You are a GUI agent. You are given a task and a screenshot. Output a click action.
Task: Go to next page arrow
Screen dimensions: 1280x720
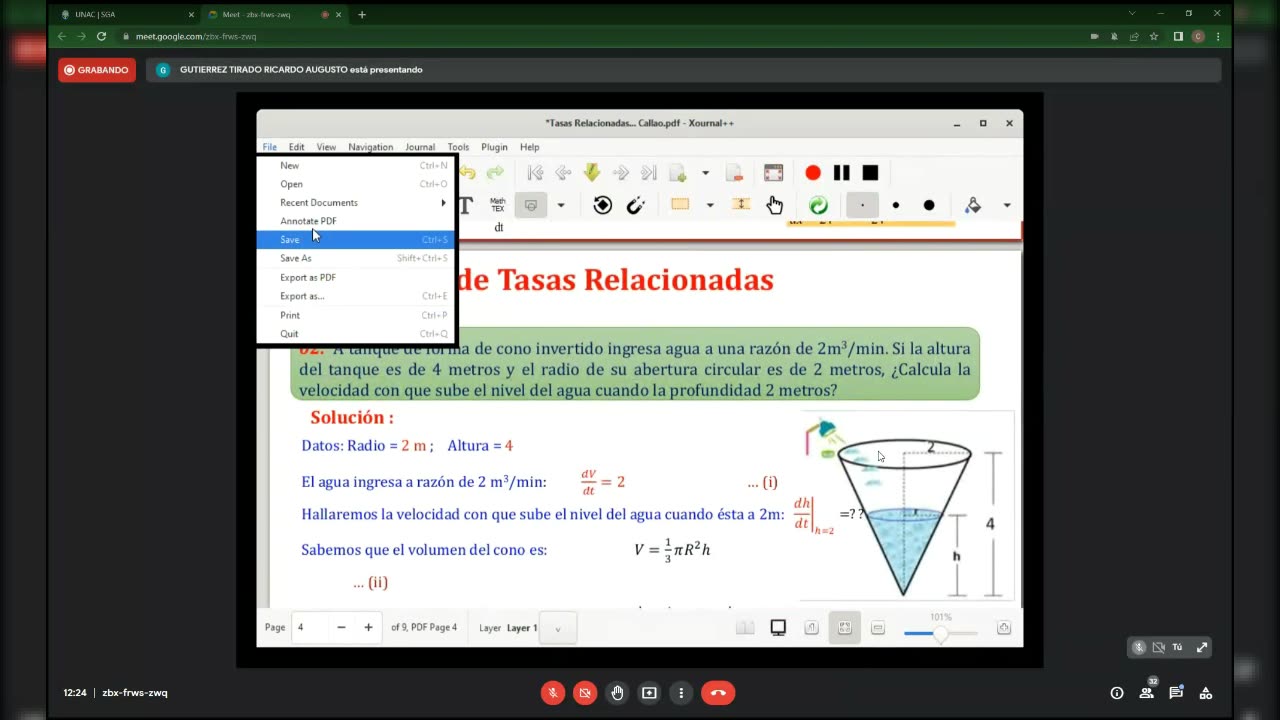coord(620,173)
